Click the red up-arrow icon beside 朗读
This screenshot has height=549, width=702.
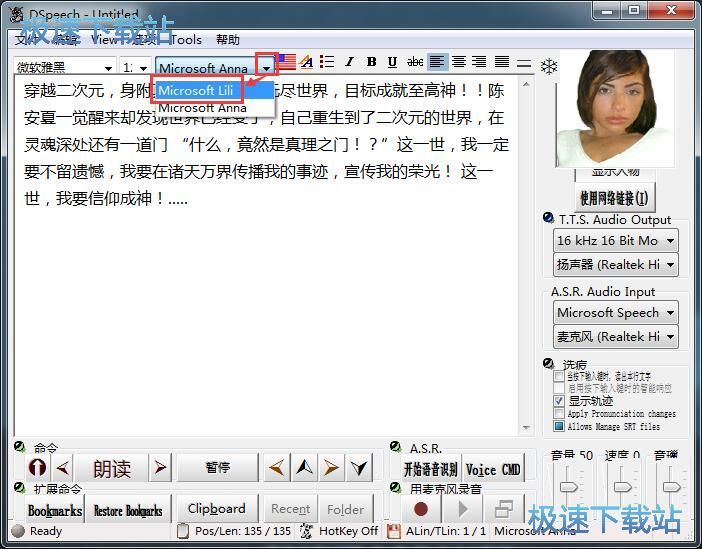37,468
